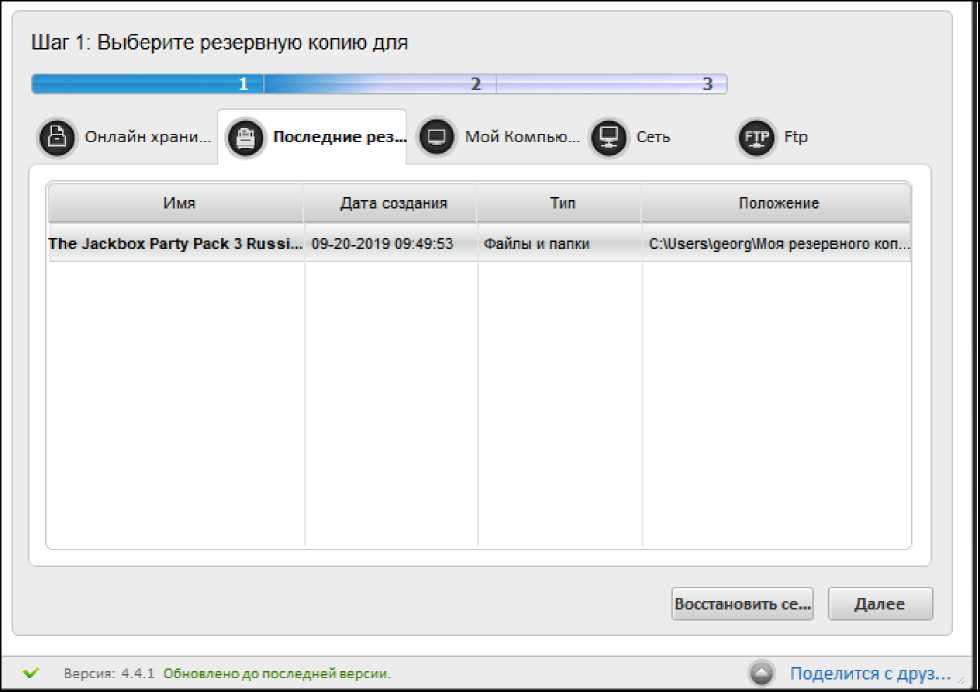Open the Поделится с друз... link
The width and height of the screenshot is (980, 692).
(870, 674)
